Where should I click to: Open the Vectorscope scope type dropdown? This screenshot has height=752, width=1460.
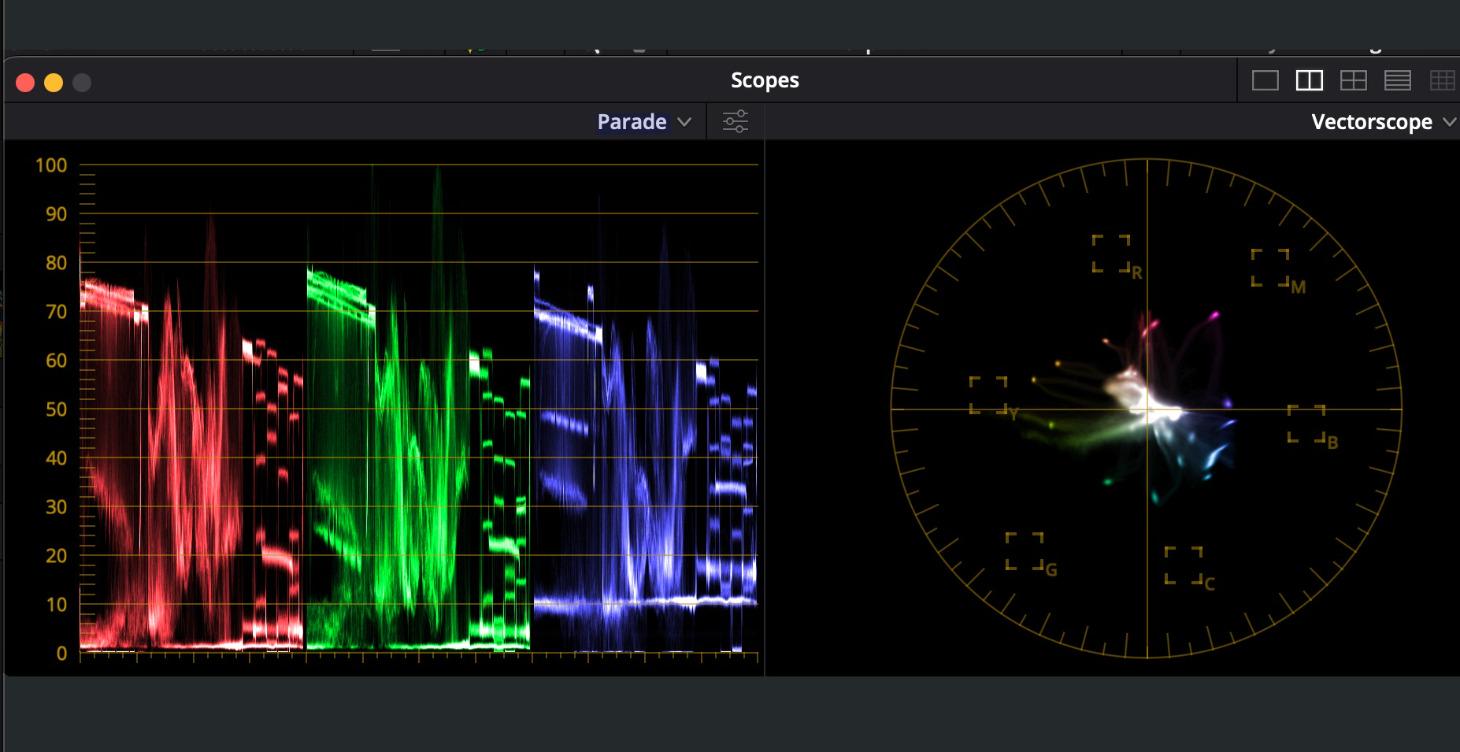pyautogui.click(x=1384, y=122)
